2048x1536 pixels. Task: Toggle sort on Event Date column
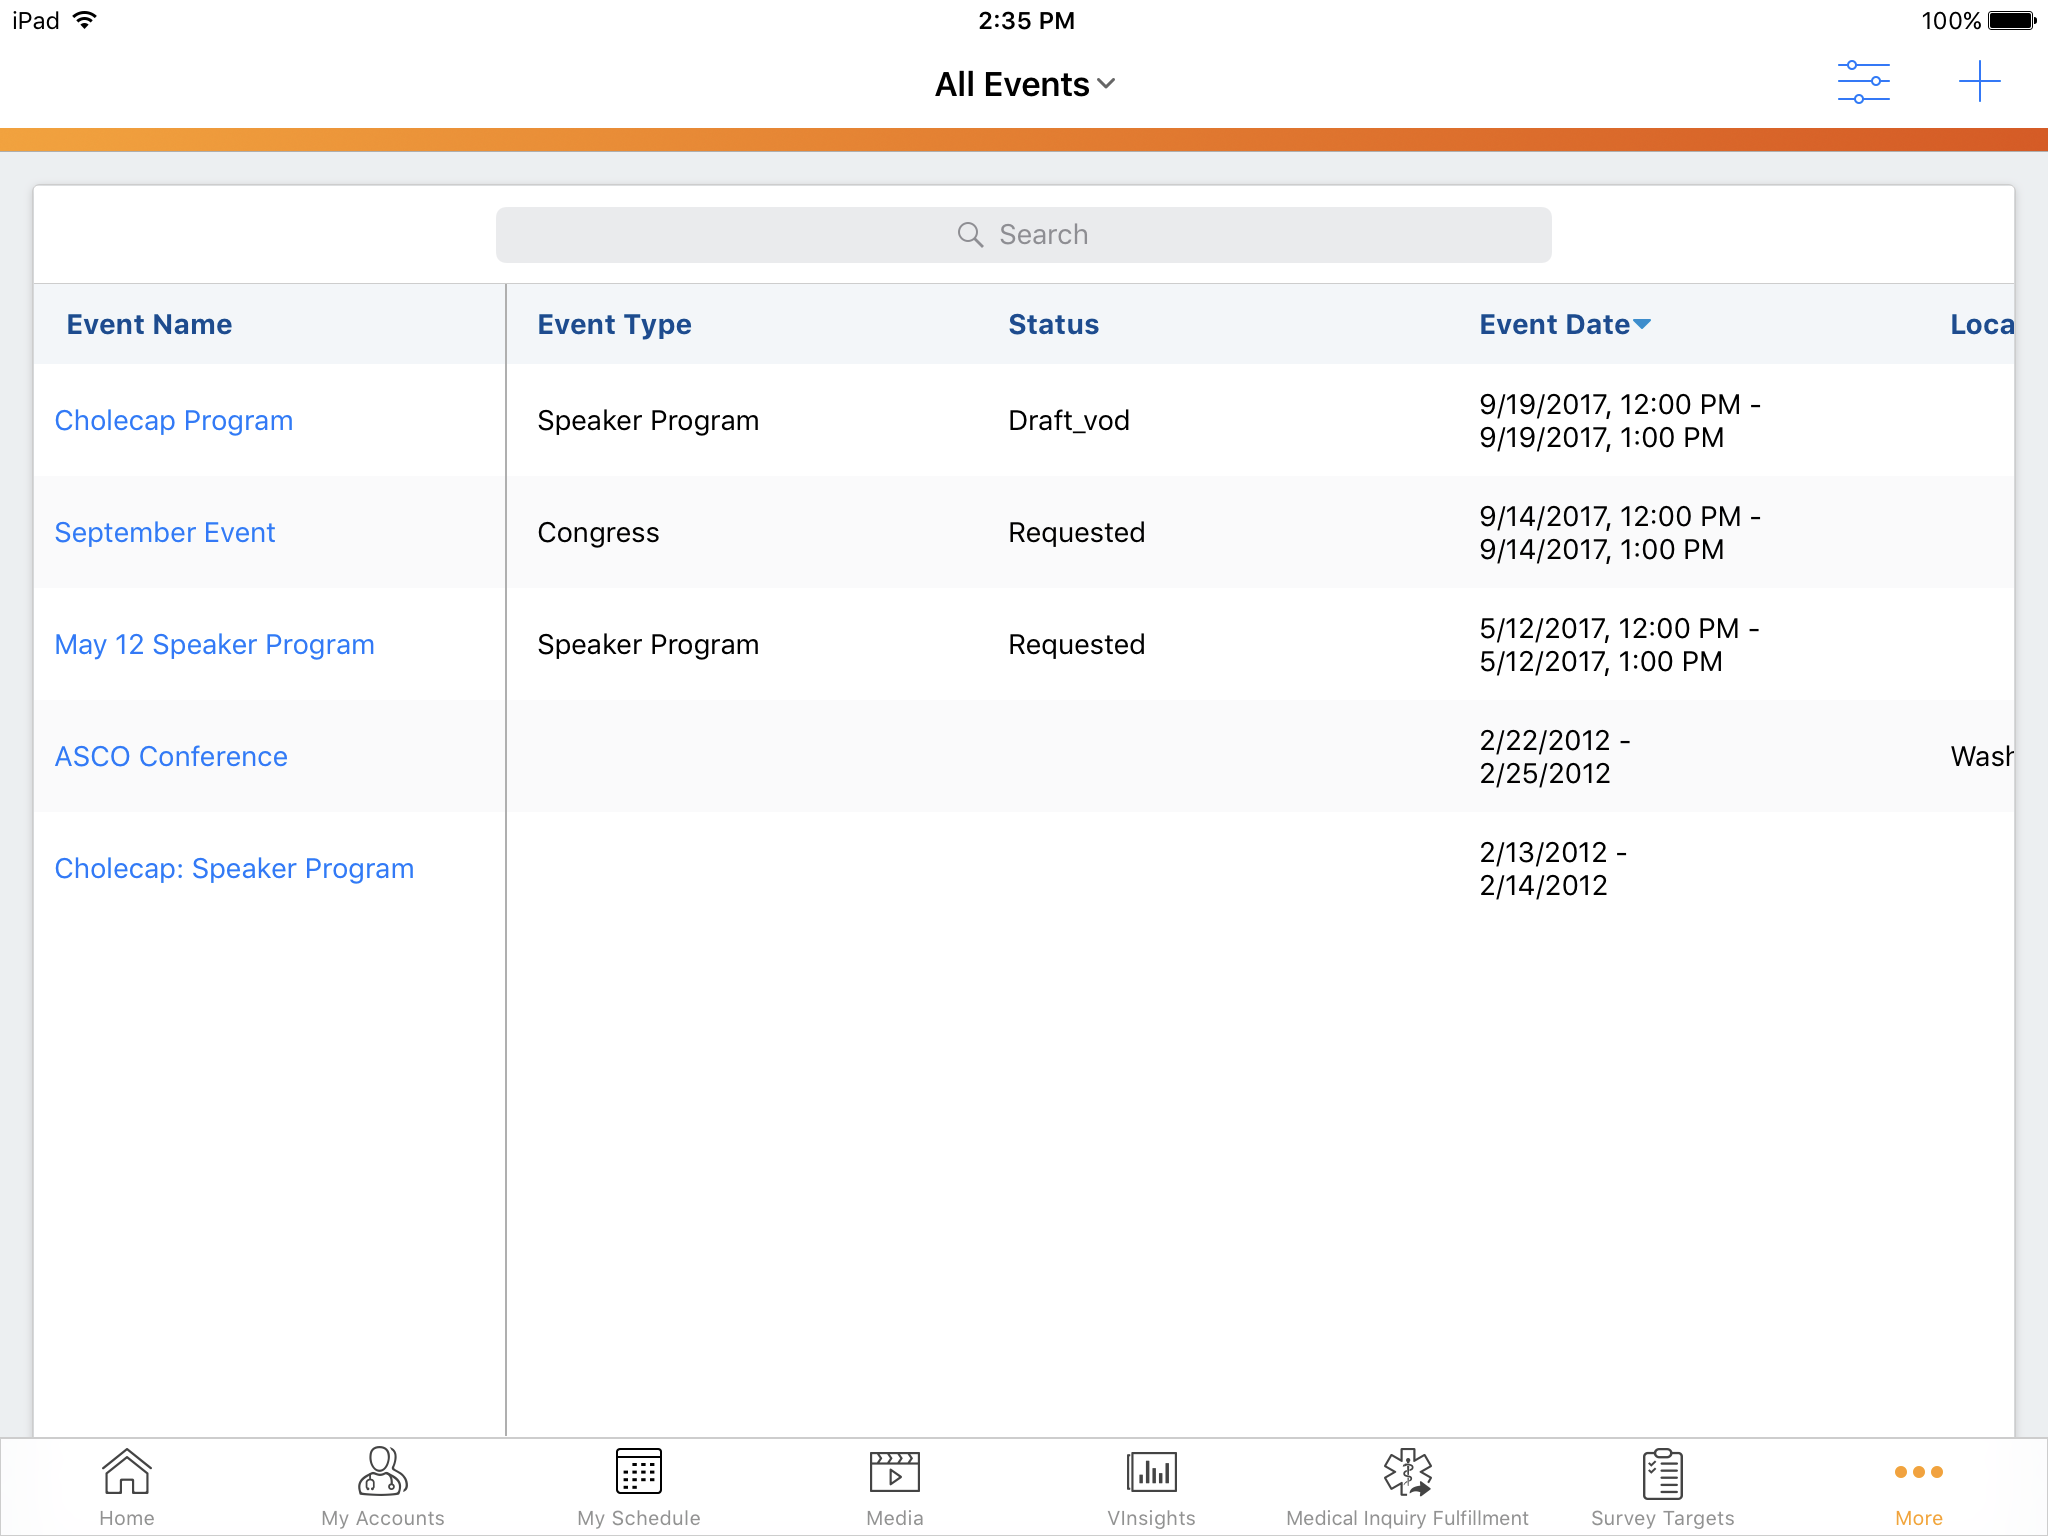[x=1564, y=325]
